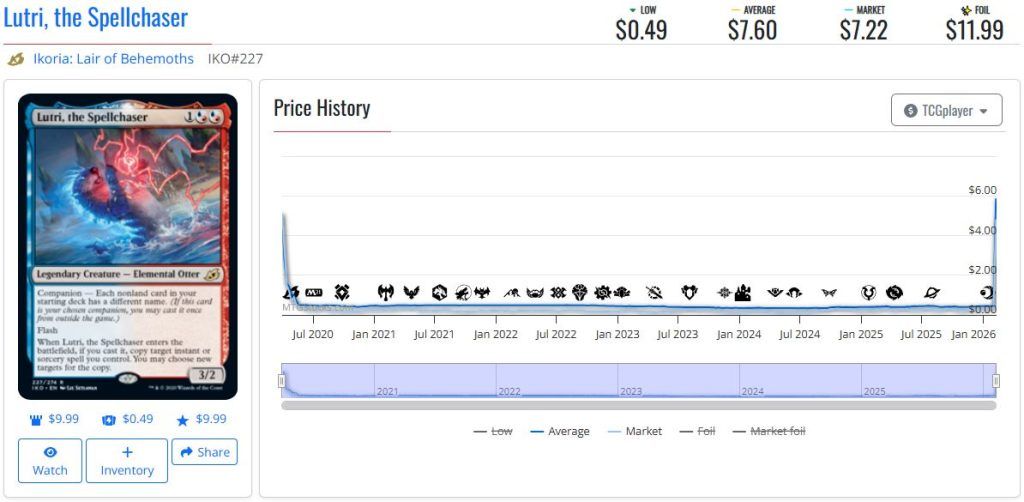Click the left range navigator handle
Screen dimensions: 1024x502
[x=282, y=381]
